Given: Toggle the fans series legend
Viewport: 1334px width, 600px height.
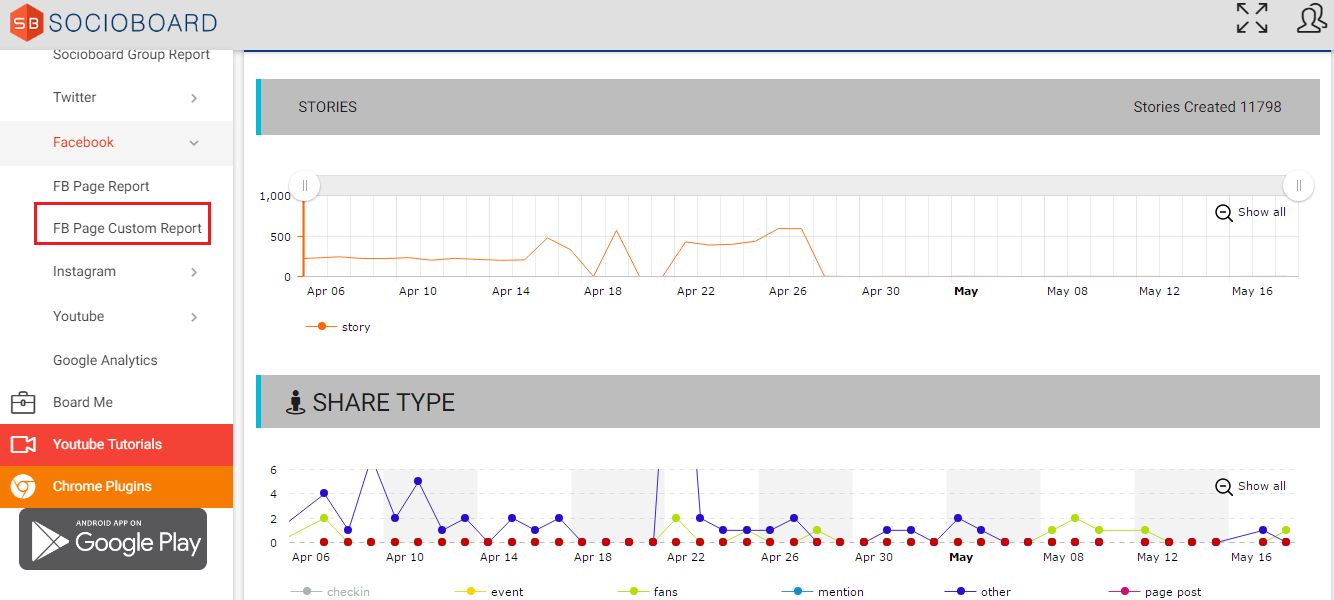Looking at the screenshot, I should (647, 592).
